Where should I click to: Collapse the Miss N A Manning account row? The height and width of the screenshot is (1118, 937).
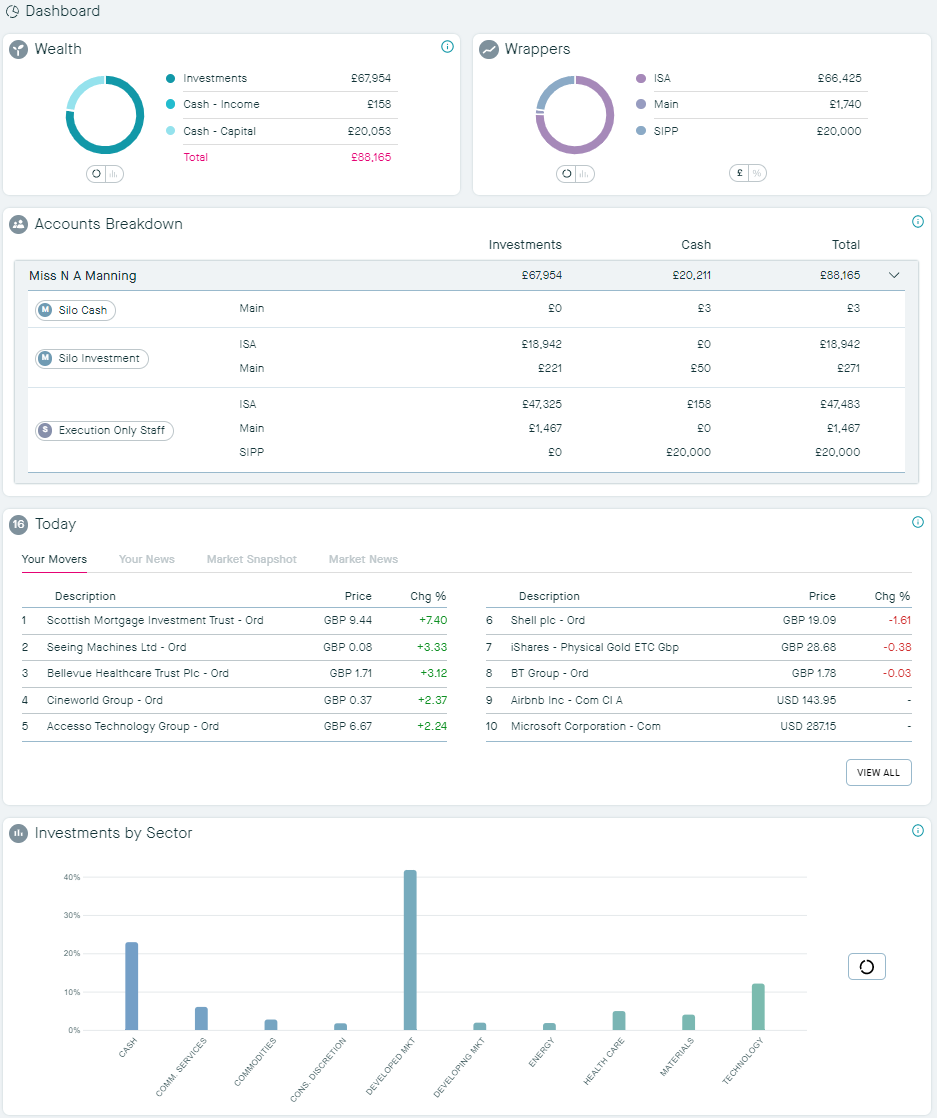click(x=894, y=275)
